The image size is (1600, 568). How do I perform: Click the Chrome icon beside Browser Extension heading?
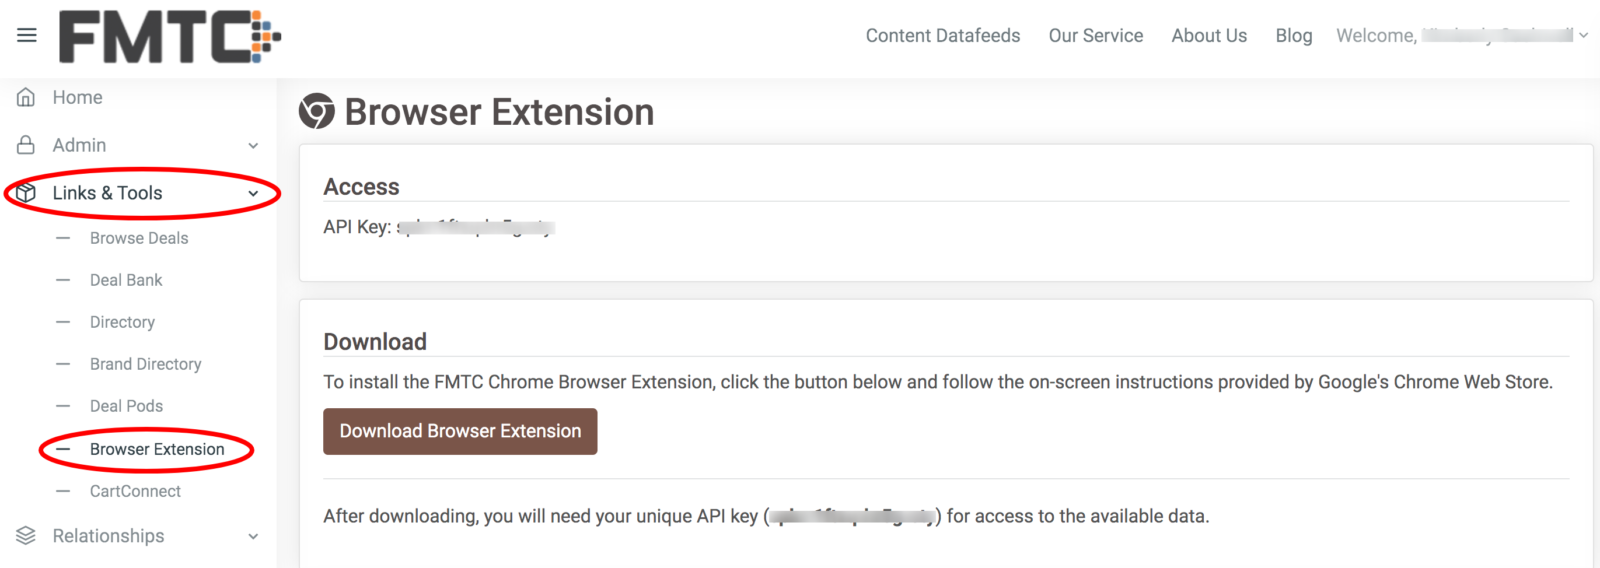[317, 111]
